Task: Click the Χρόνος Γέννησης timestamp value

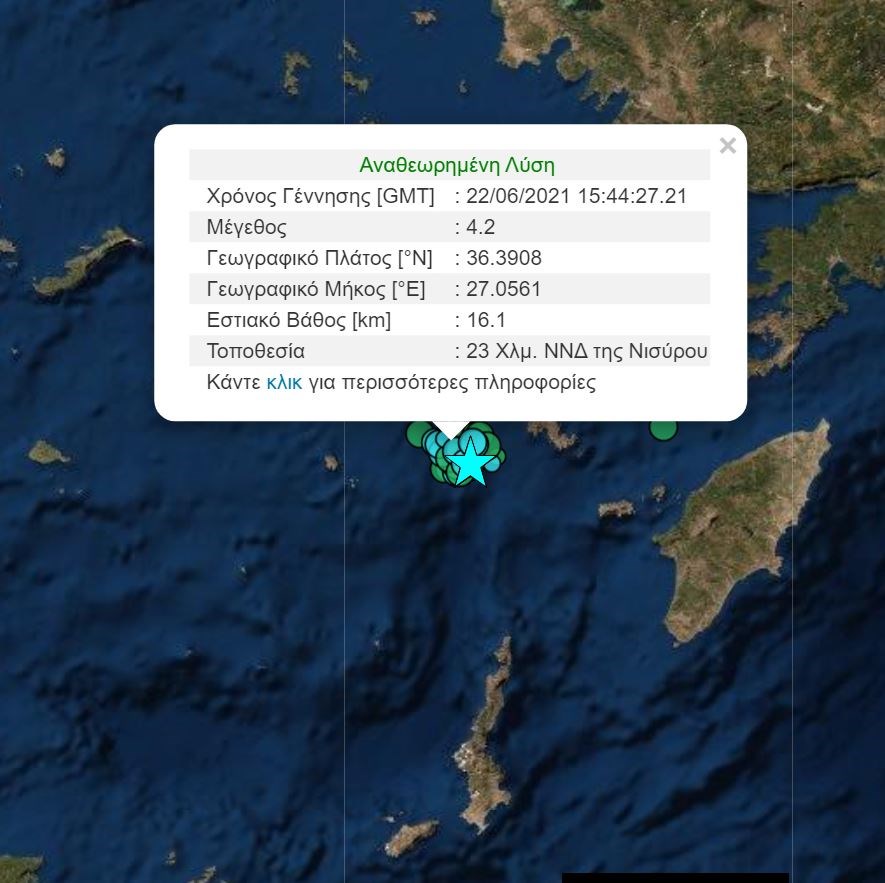Action: tap(576, 196)
